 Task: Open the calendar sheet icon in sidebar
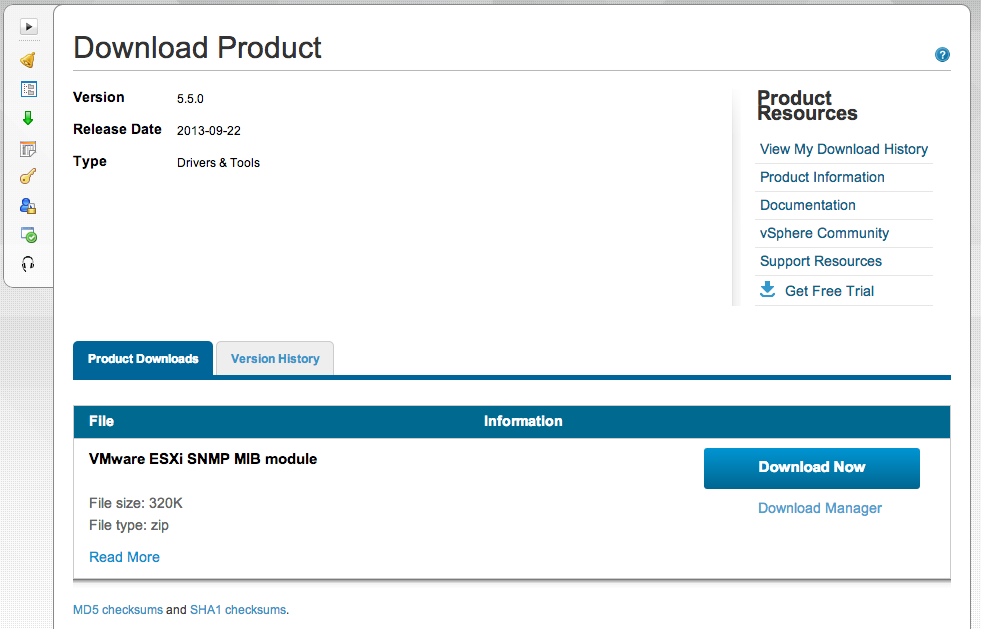pos(28,148)
